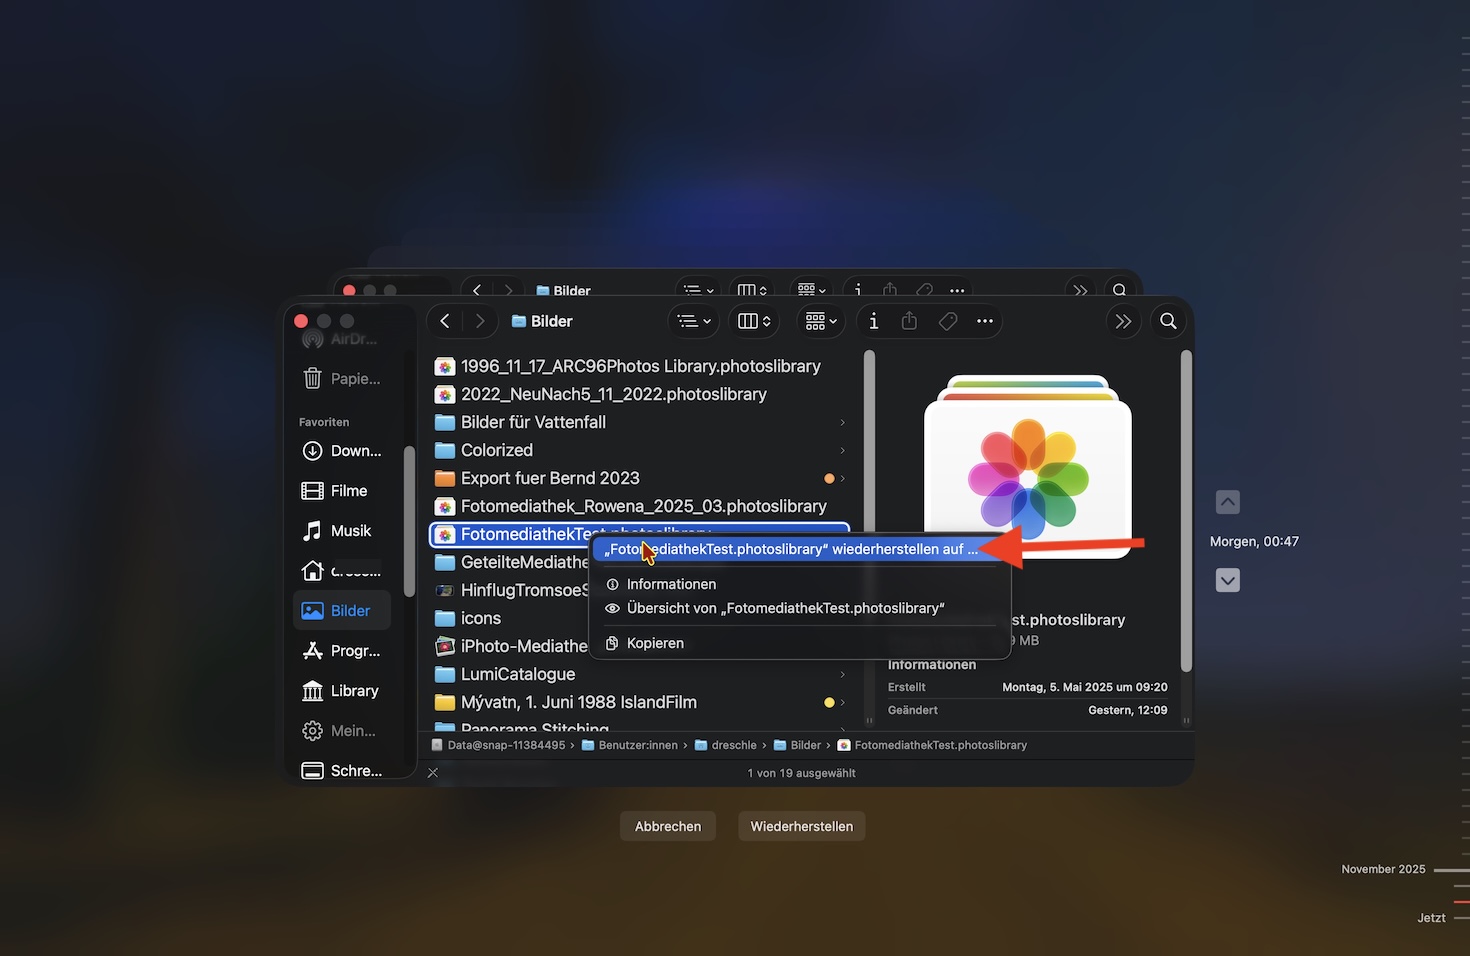
Task: Click the Abbrechen button
Action: pyautogui.click(x=668, y=826)
